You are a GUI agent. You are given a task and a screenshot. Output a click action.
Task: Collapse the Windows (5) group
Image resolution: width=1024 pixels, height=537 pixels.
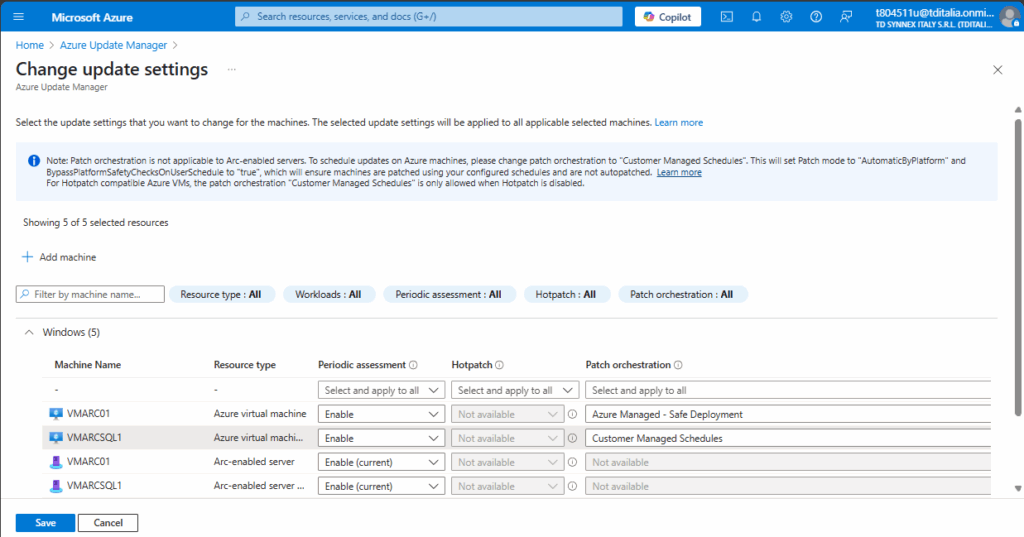[x=29, y=332]
